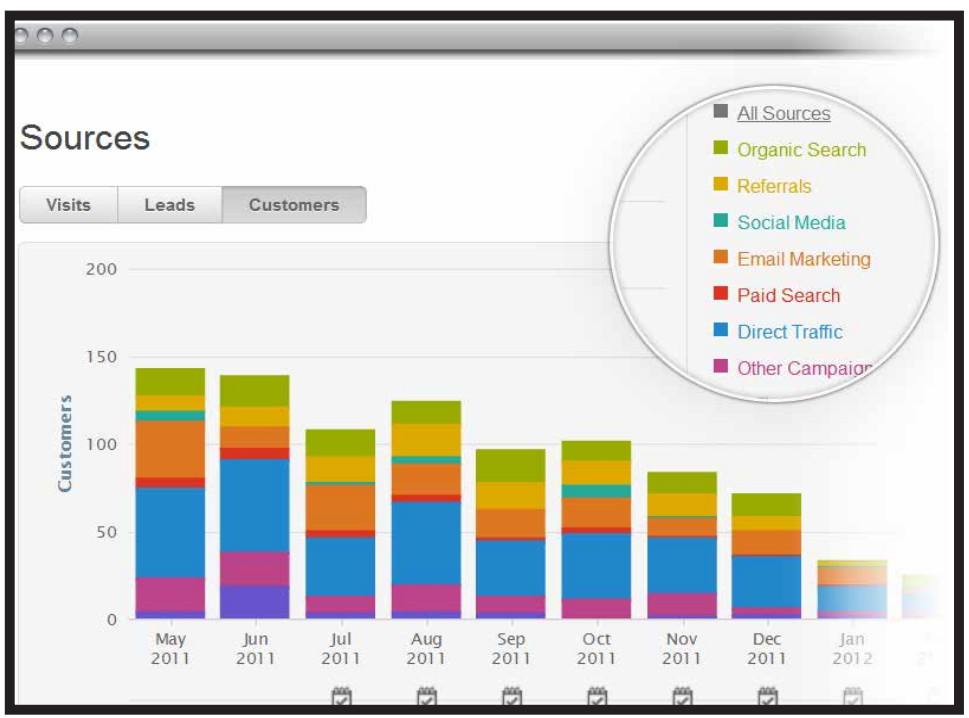Image resolution: width=969 pixels, height=718 pixels.
Task: Toggle the Referrals legend entry
Action: (774, 186)
